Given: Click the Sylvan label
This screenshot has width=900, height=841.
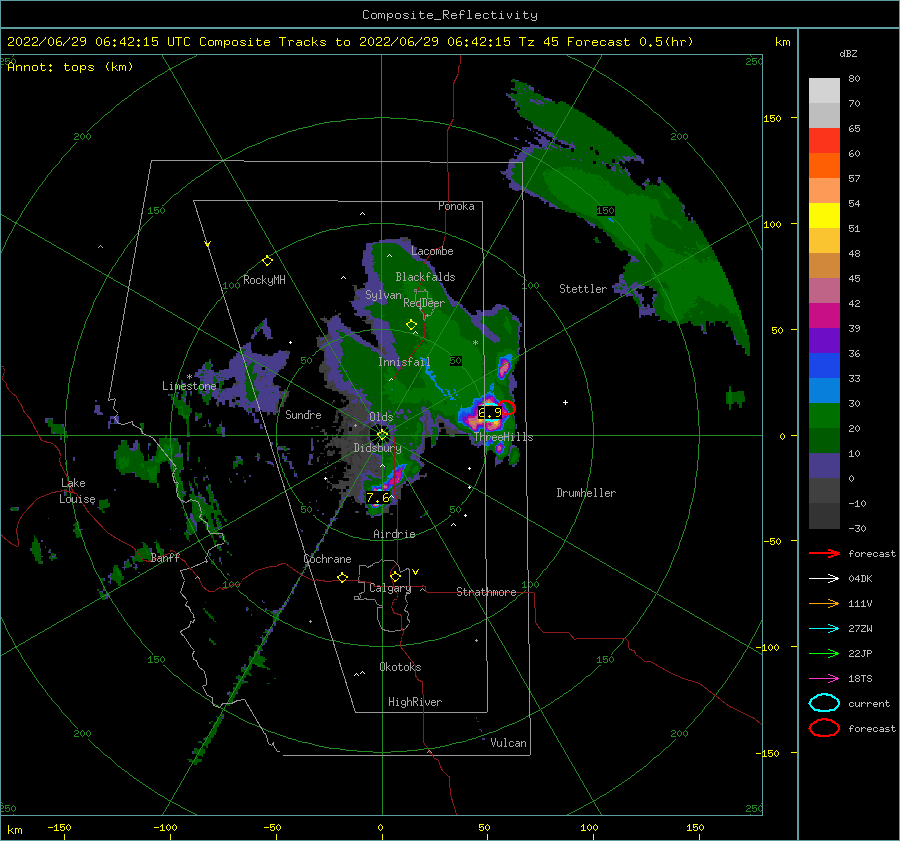Looking at the screenshot, I should pos(383,295).
